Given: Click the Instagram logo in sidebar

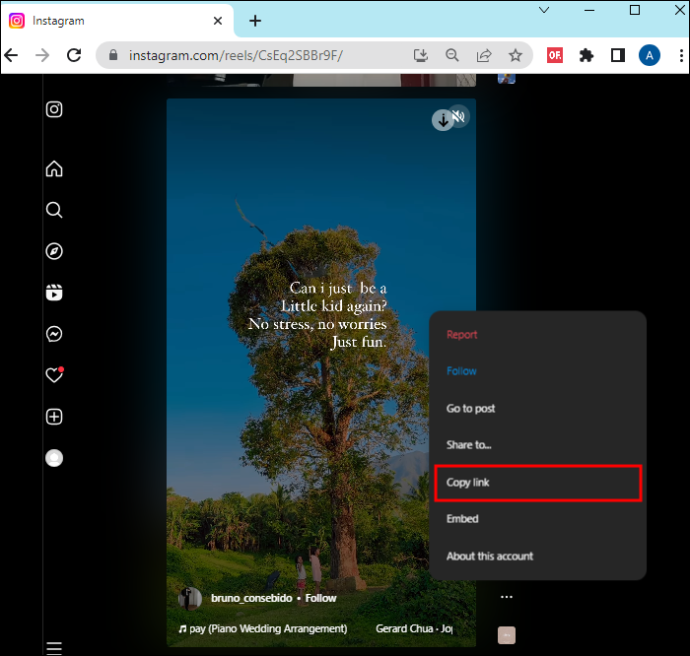Looking at the screenshot, I should (x=54, y=109).
